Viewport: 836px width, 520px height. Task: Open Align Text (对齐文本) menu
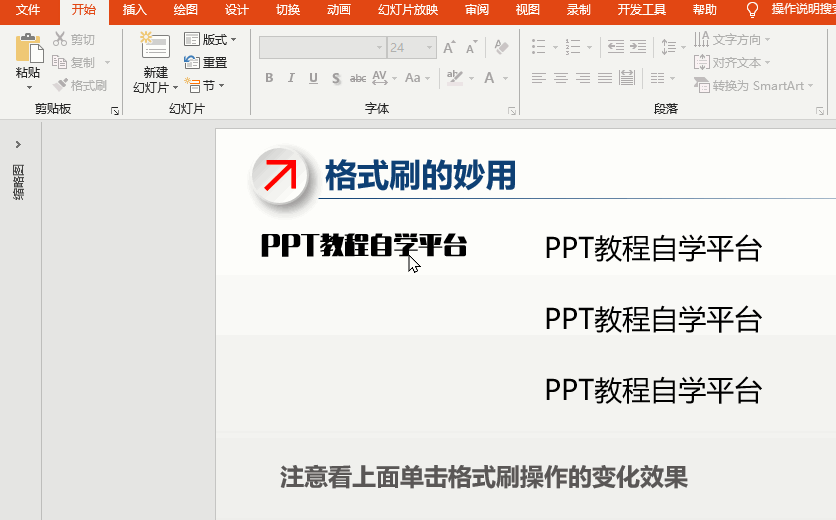(x=732, y=62)
